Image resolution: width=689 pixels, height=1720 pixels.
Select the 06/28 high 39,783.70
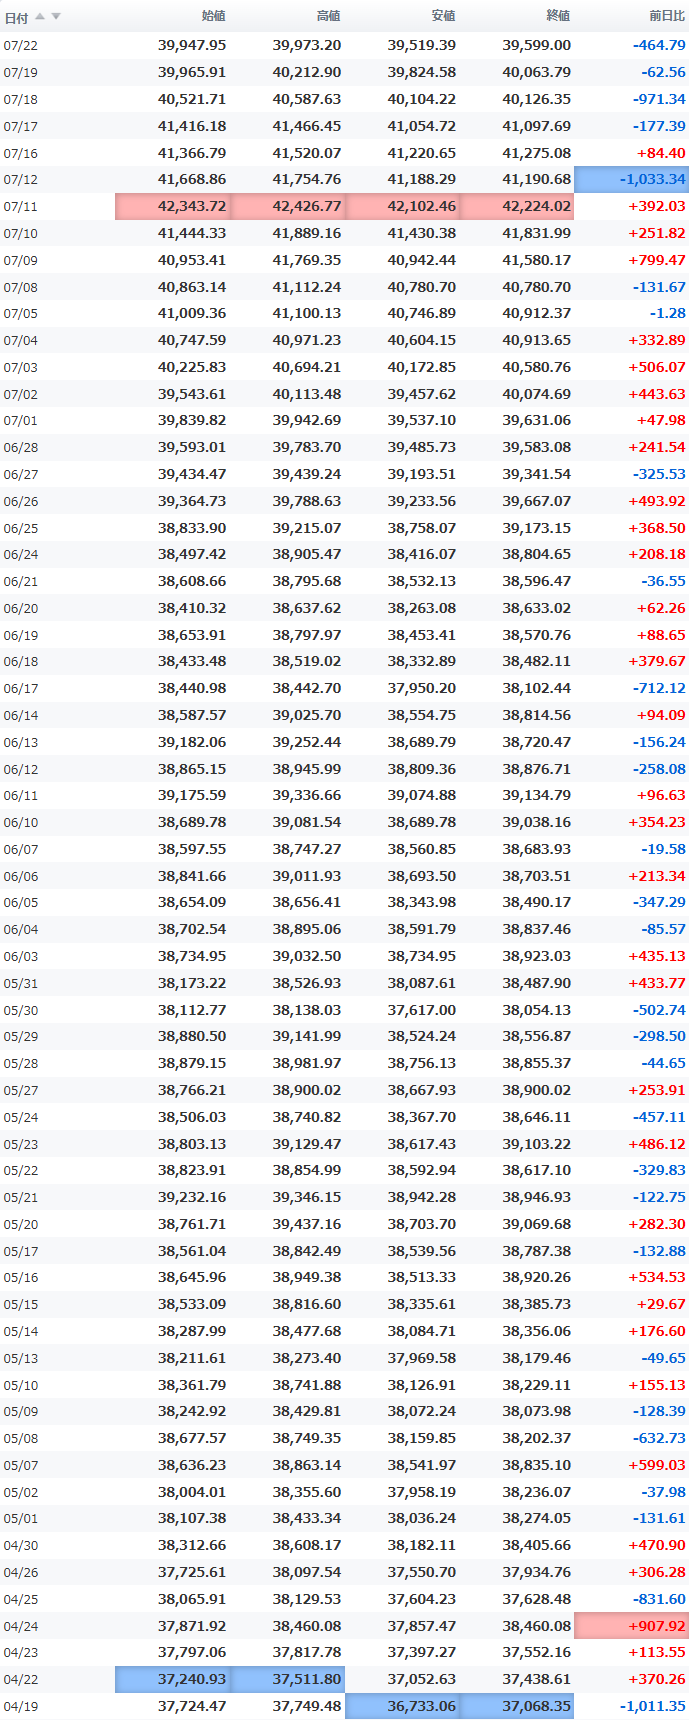coord(307,447)
